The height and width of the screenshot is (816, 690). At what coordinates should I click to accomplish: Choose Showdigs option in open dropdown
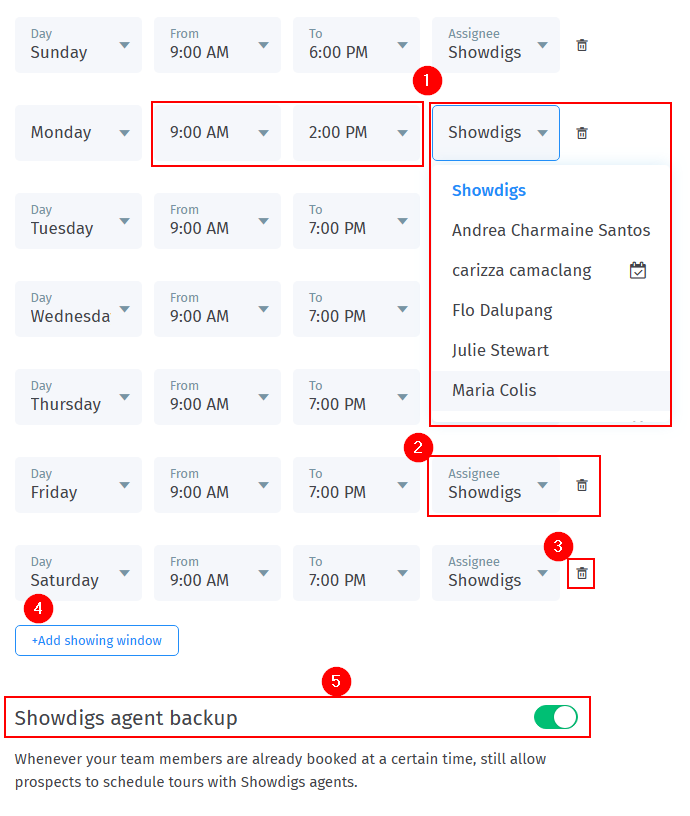[x=489, y=190]
